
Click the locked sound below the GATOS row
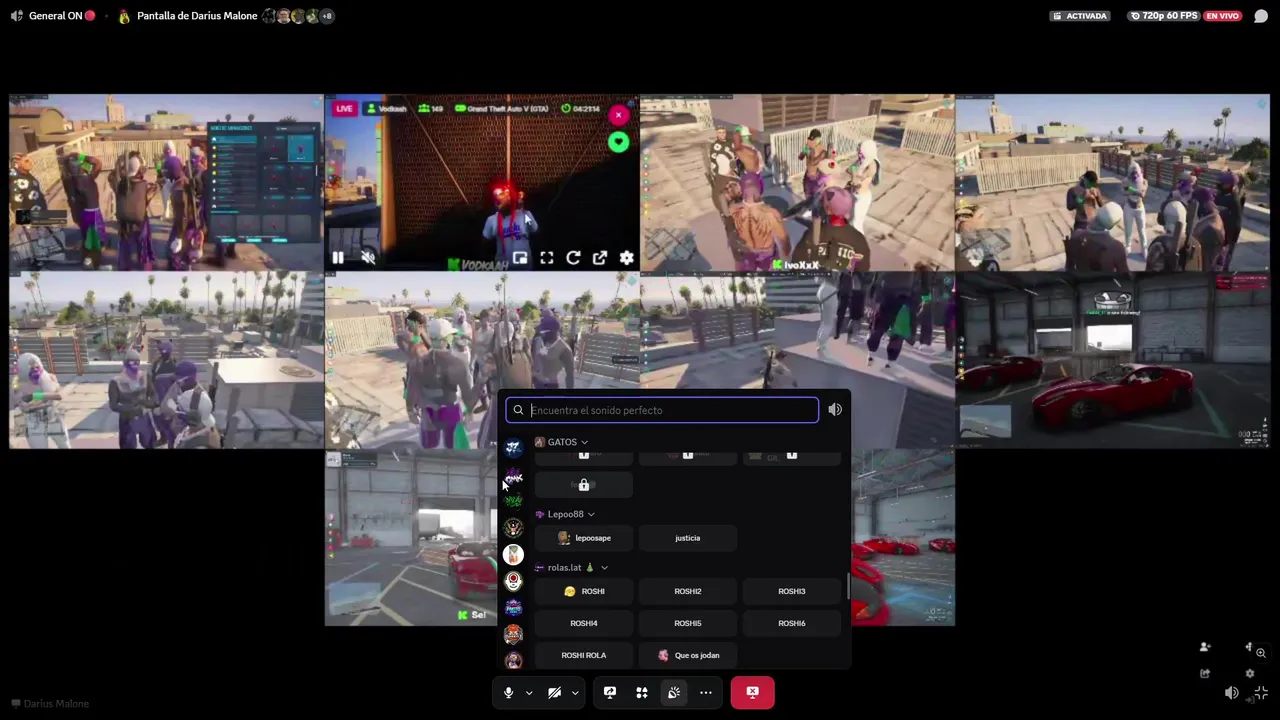coord(584,485)
